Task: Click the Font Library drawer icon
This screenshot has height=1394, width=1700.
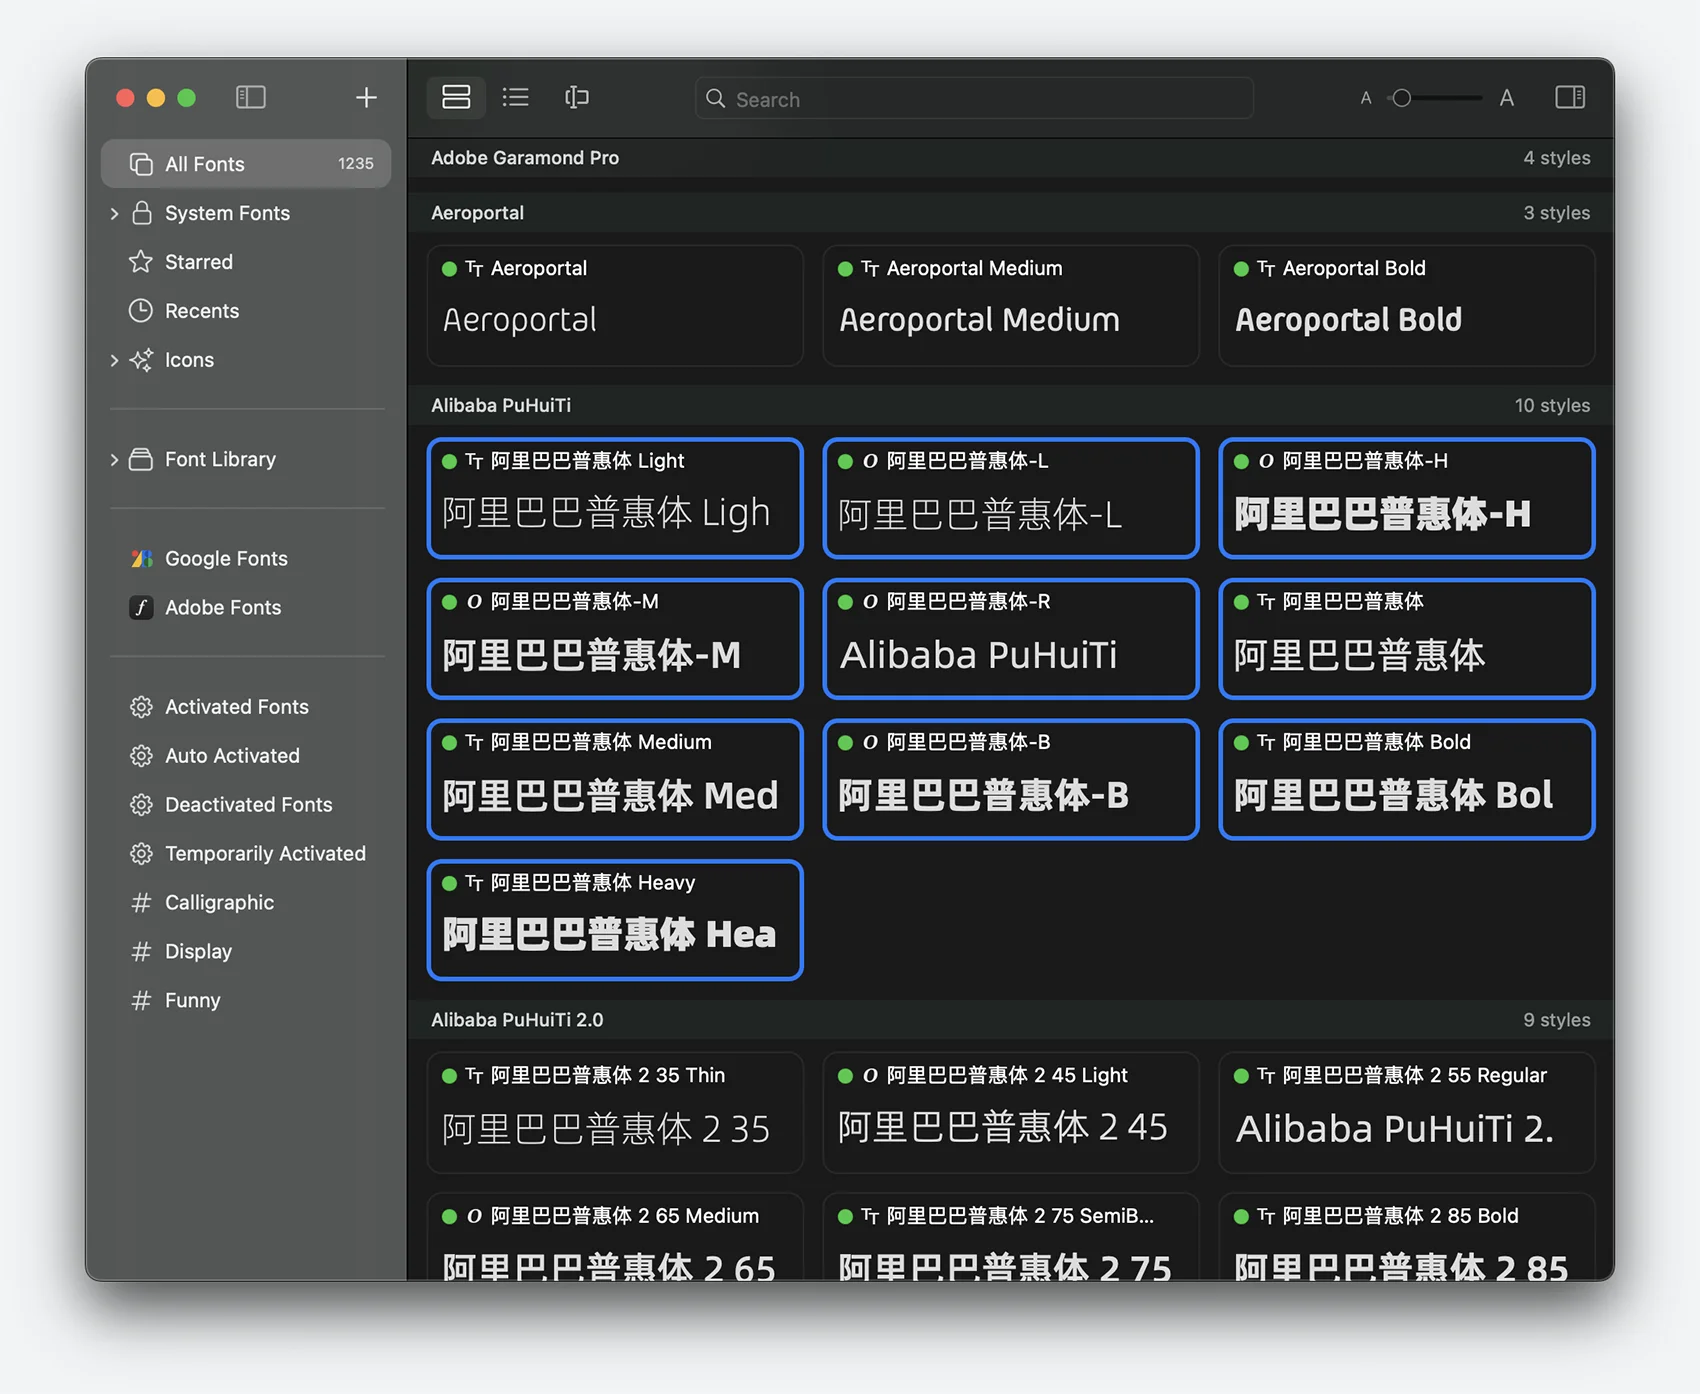Action: click(141, 459)
